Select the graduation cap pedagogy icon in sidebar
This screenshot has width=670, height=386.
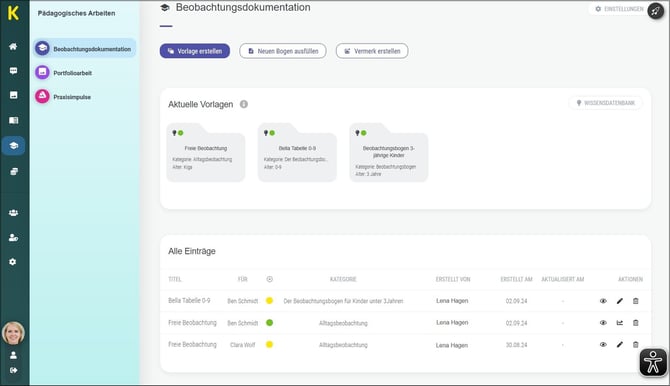[13, 146]
